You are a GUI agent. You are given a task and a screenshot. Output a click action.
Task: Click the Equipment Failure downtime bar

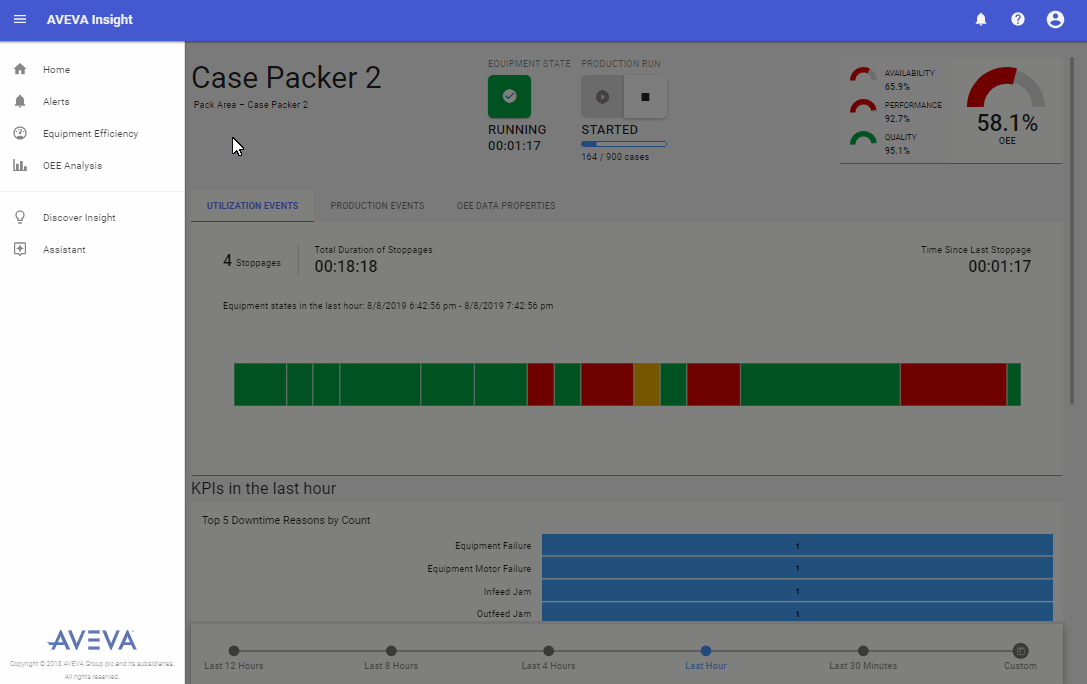click(x=797, y=545)
